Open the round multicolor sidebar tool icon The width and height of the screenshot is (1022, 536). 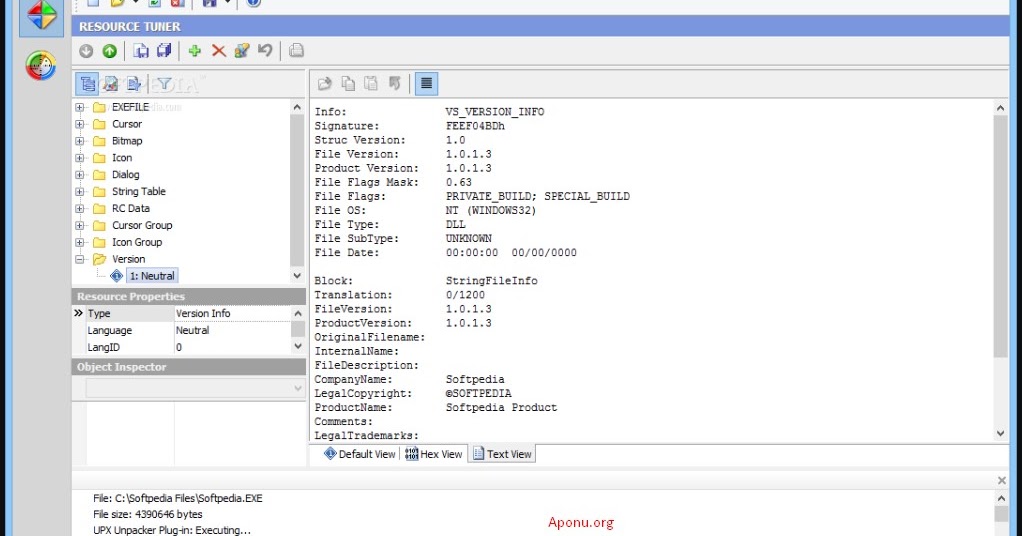[x=40, y=65]
